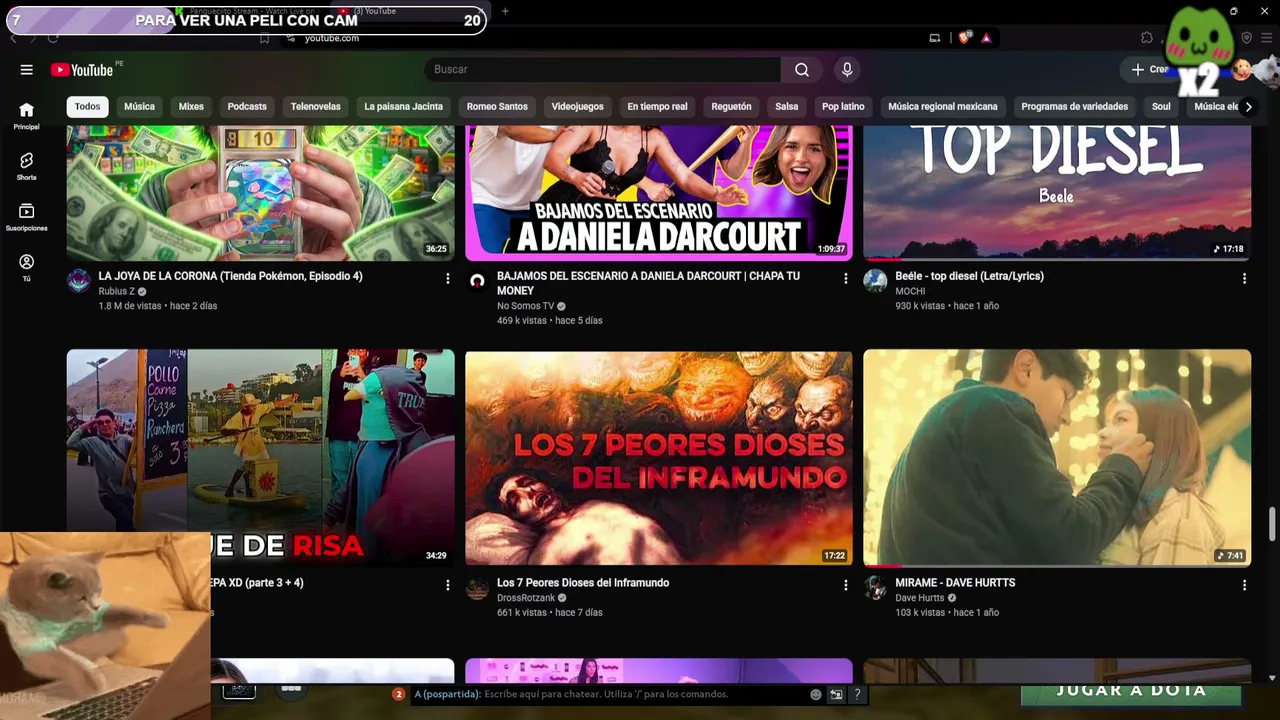Click the chat help question mark icon
The height and width of the screenshot is (720, 1280).
pyautogui.click(x=857, y=694)
